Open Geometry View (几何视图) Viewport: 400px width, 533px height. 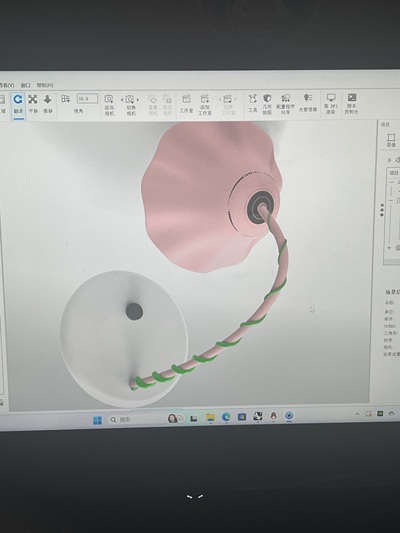(267, 104)
